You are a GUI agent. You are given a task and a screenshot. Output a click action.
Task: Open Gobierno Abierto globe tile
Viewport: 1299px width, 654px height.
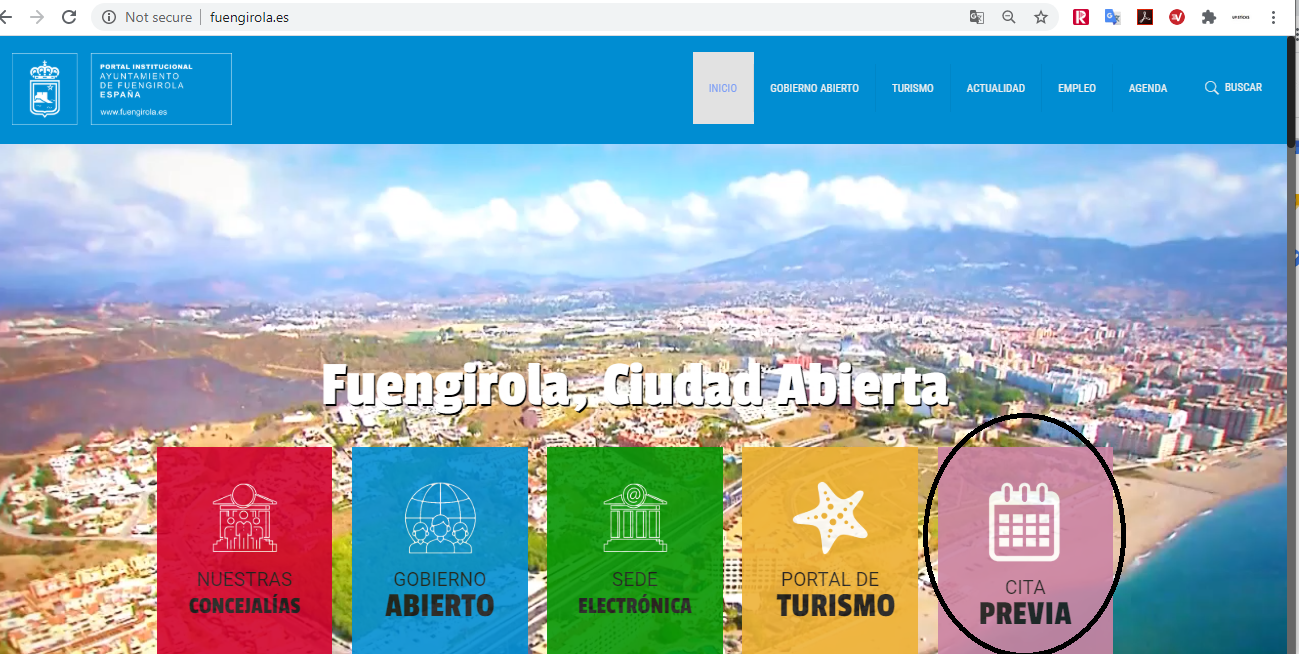[439, 550]
